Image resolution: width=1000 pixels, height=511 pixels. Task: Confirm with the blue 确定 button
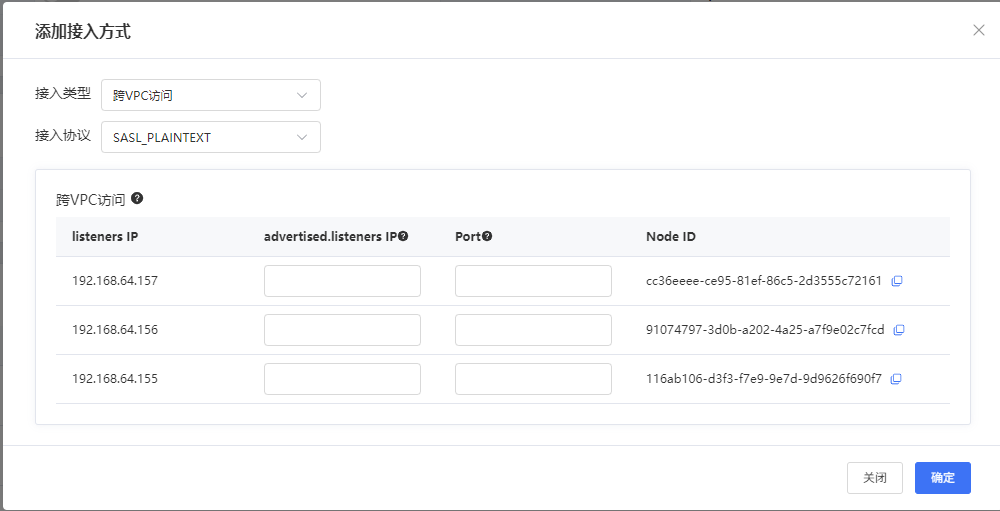click(x=942, y=478)
